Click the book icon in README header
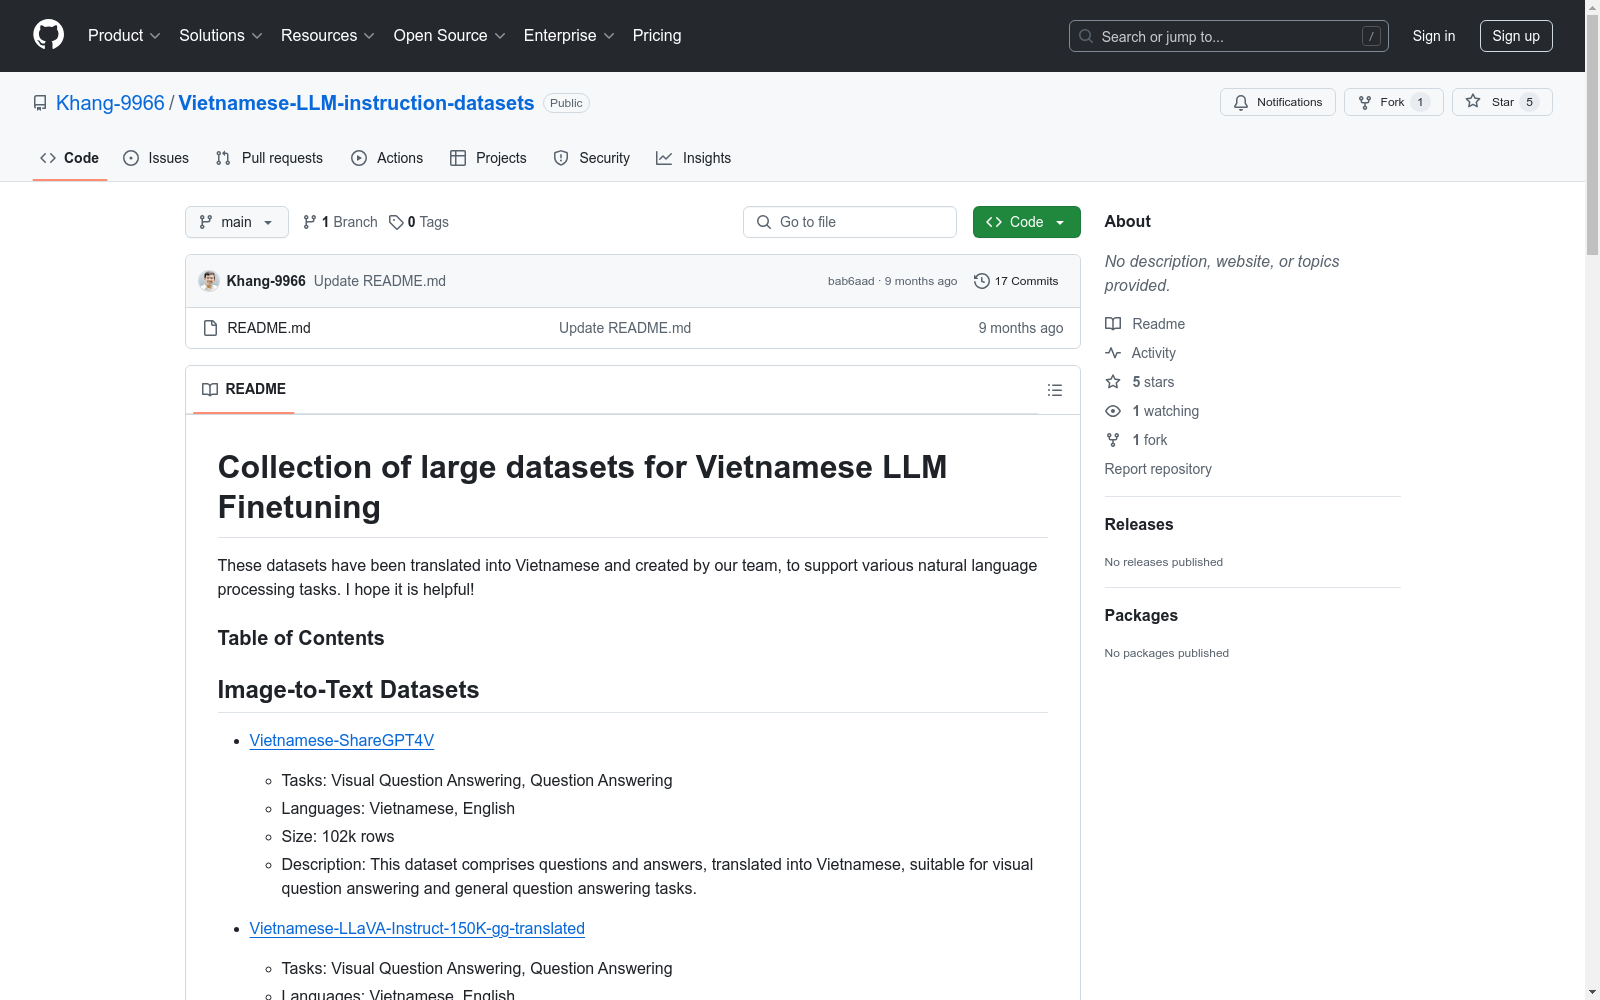Screen dimensions: 1600x1000 tap(210, 389)
